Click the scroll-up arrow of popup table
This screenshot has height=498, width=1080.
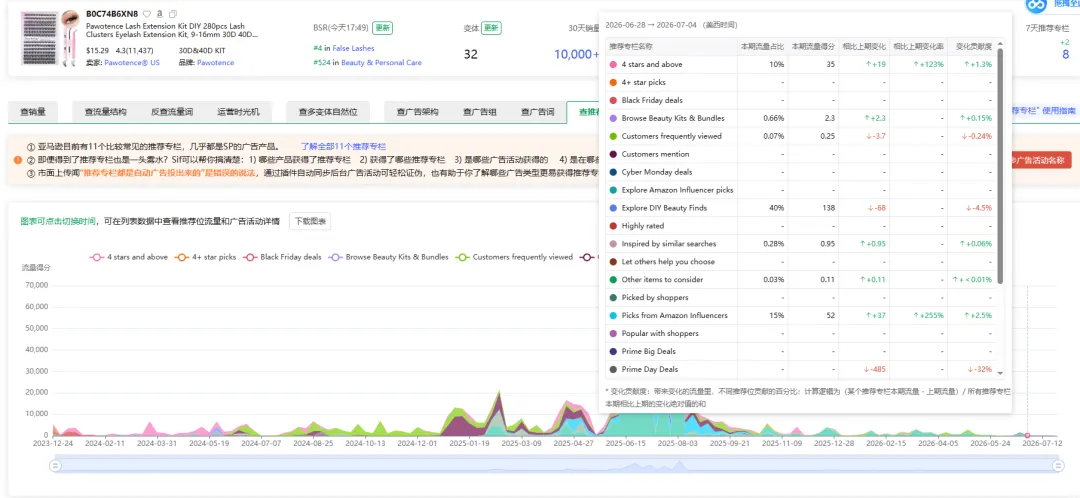pos(1000,43)
